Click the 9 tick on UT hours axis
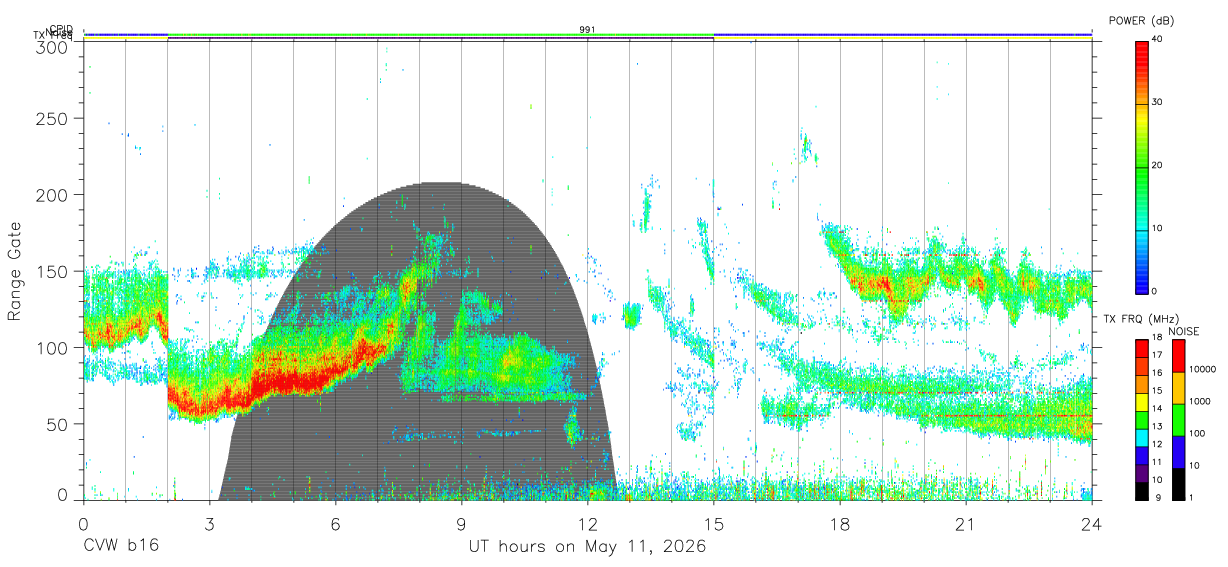This screenshot has width=1228, height=567. point(461,524)
